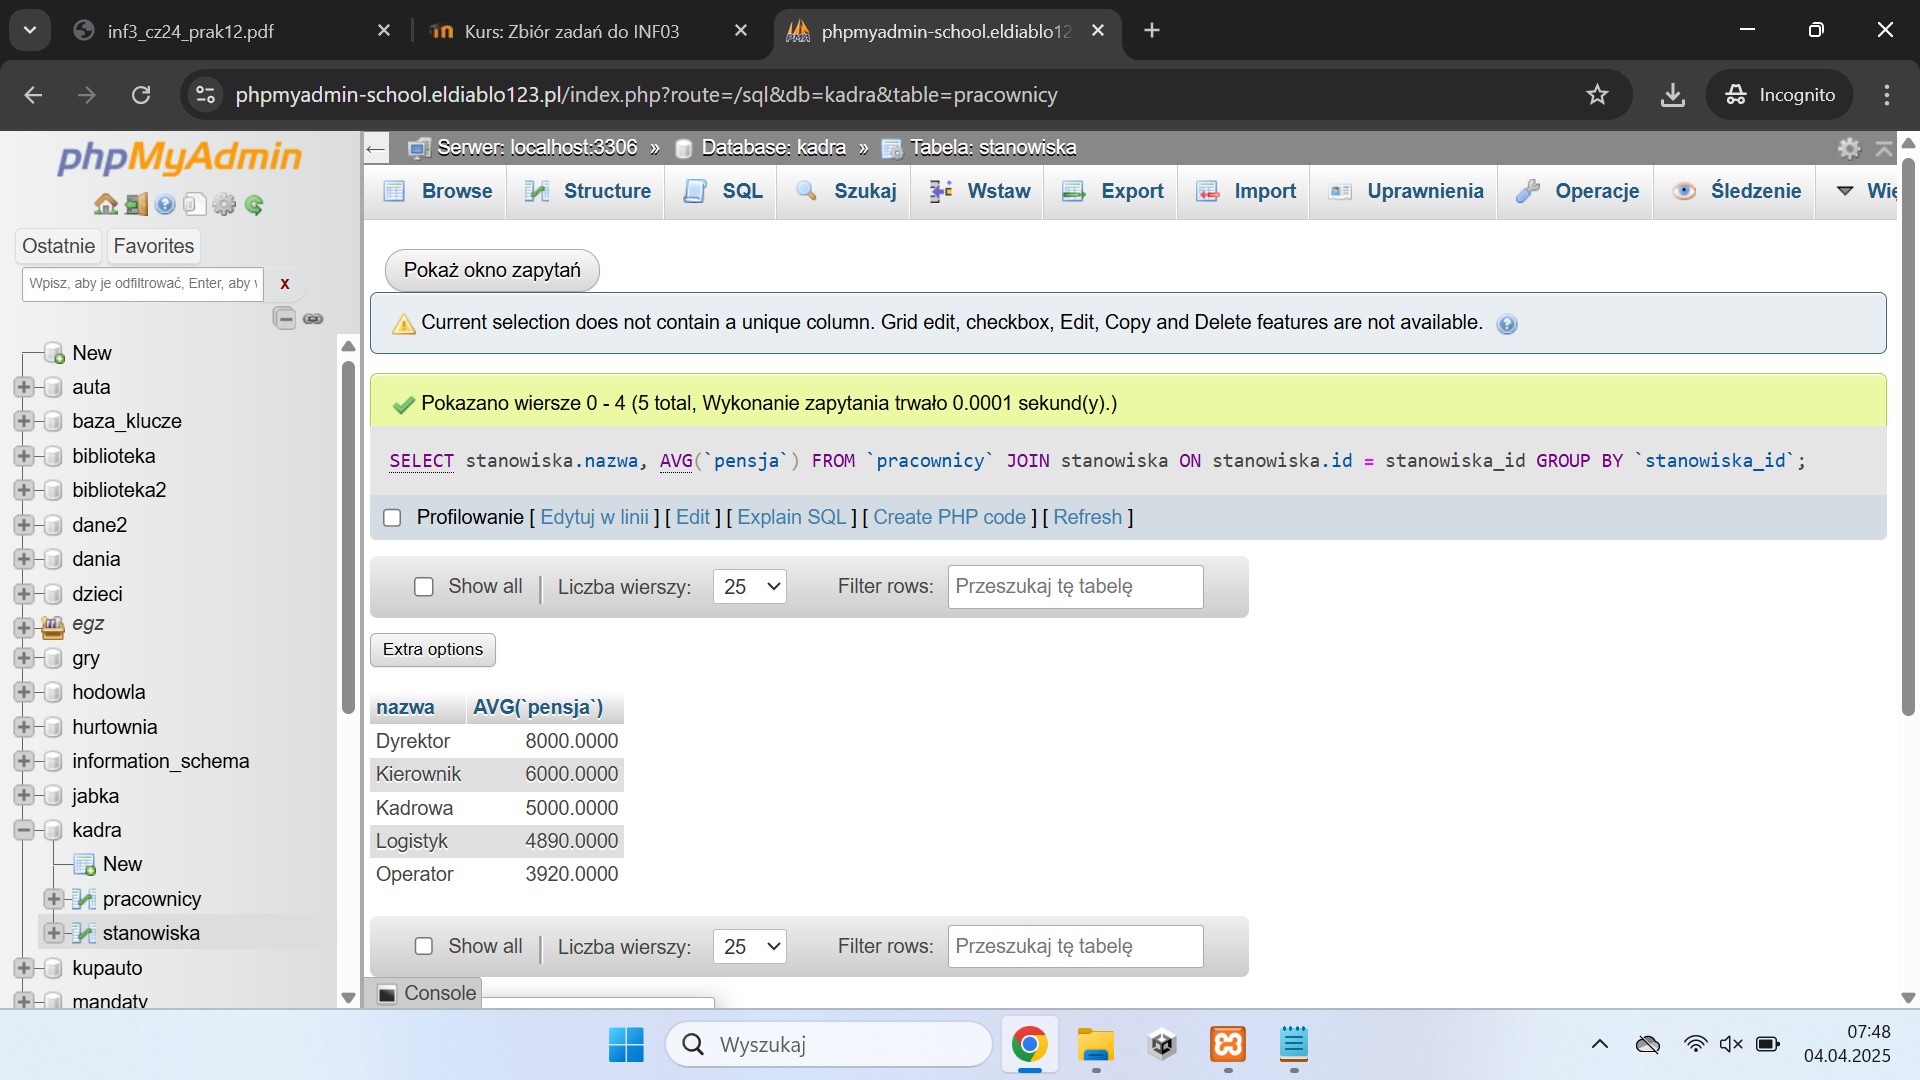Expand the auta database node
Viewport: 1920px width, 1080px height.
pyautogui.click(x=23, y=387)
